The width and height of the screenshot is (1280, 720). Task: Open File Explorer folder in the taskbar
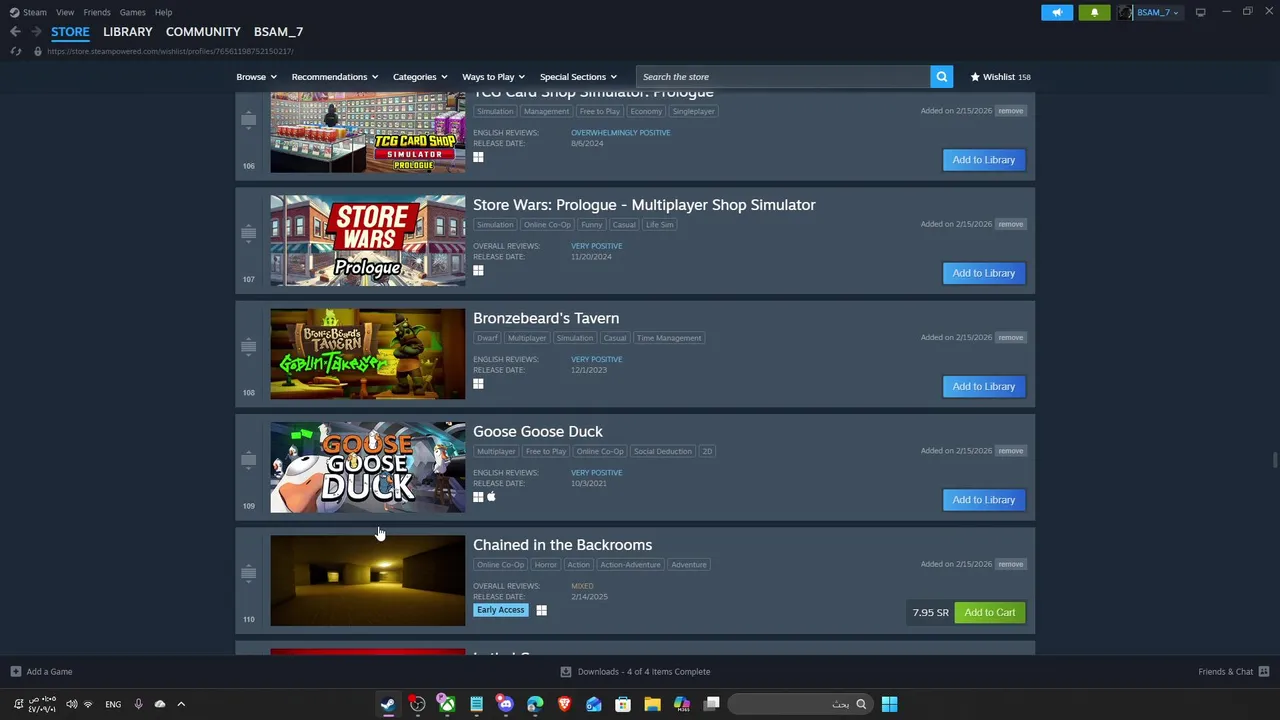652,704
